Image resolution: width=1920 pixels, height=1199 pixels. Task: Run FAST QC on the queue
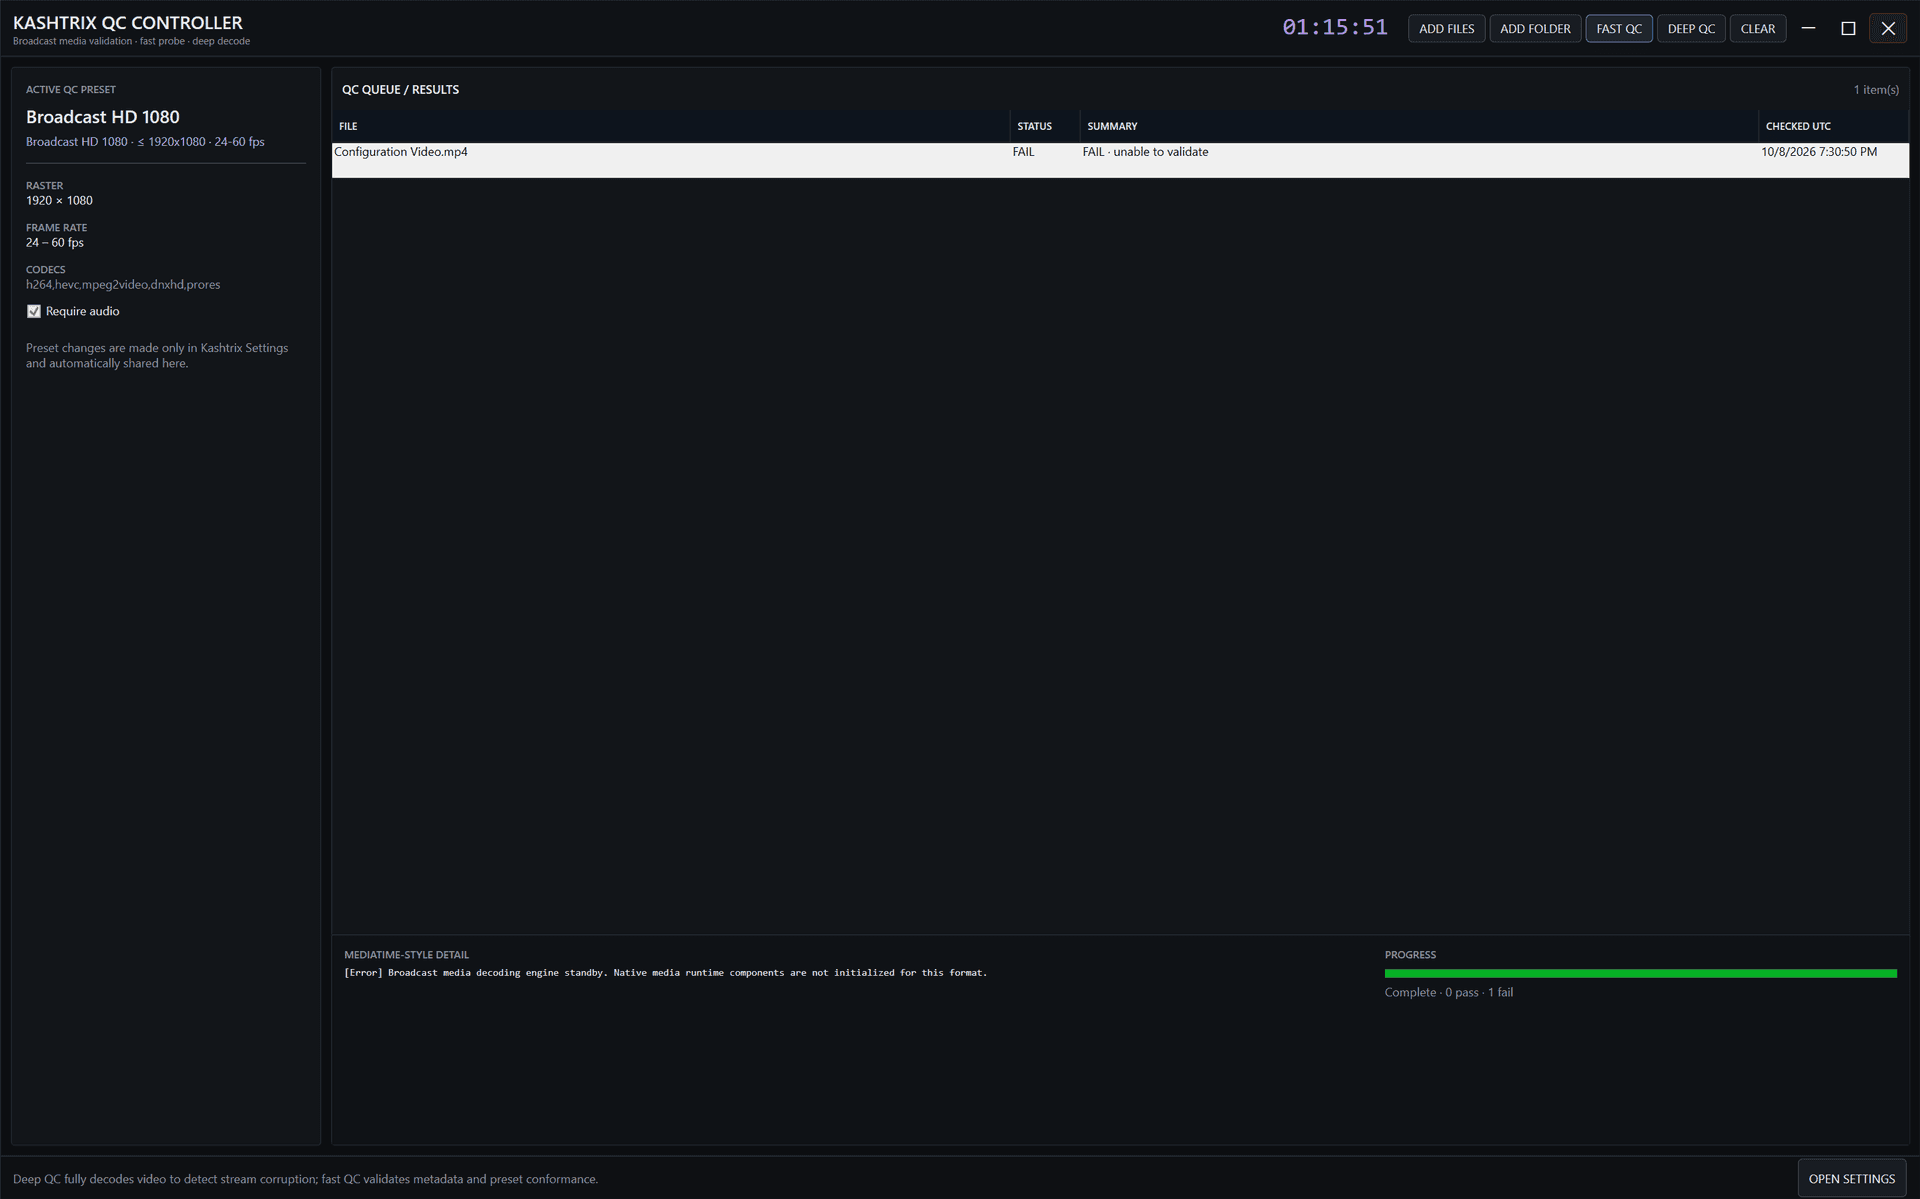1619,29
